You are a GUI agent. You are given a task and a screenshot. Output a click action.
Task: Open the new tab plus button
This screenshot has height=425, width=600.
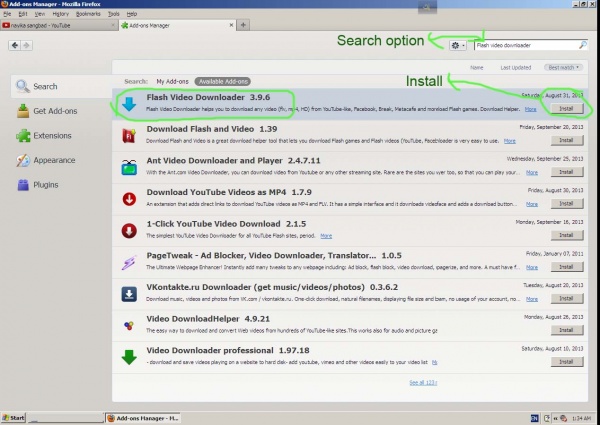click(x=243, y=25)
